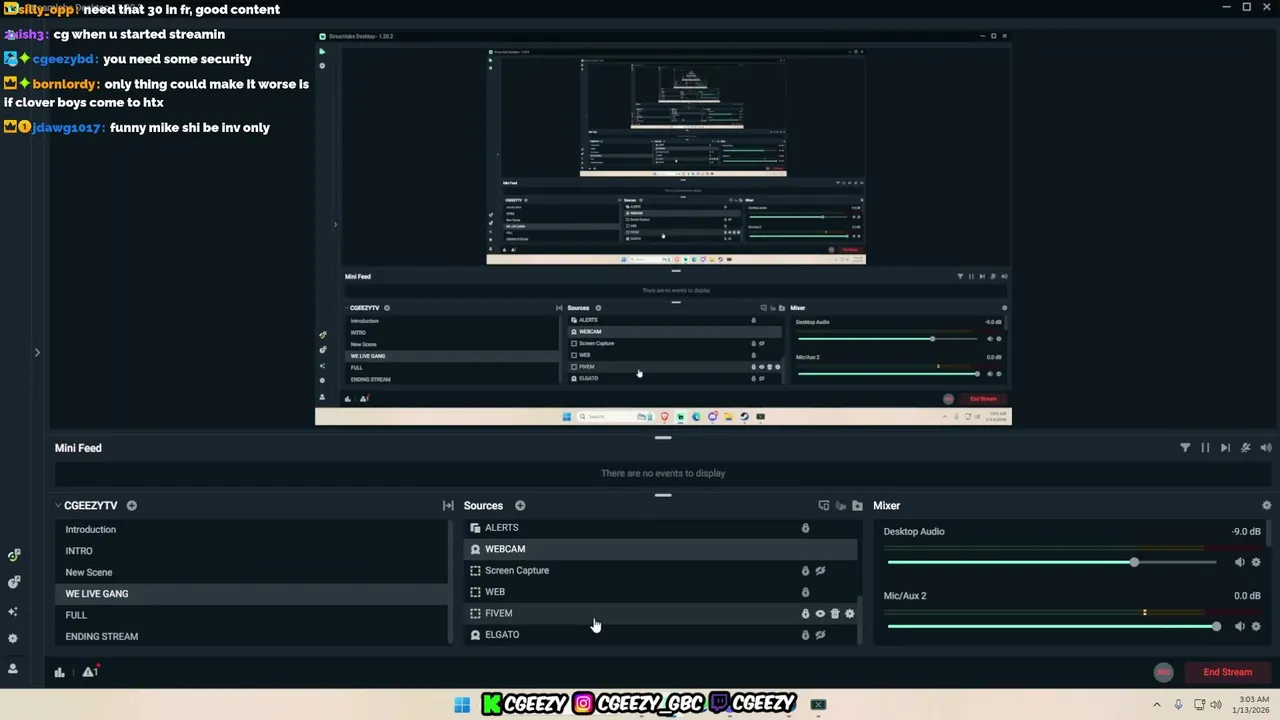Open the display capture icon in Sources header
Screen dimensions: 1280x720
(x=823, y=506)
